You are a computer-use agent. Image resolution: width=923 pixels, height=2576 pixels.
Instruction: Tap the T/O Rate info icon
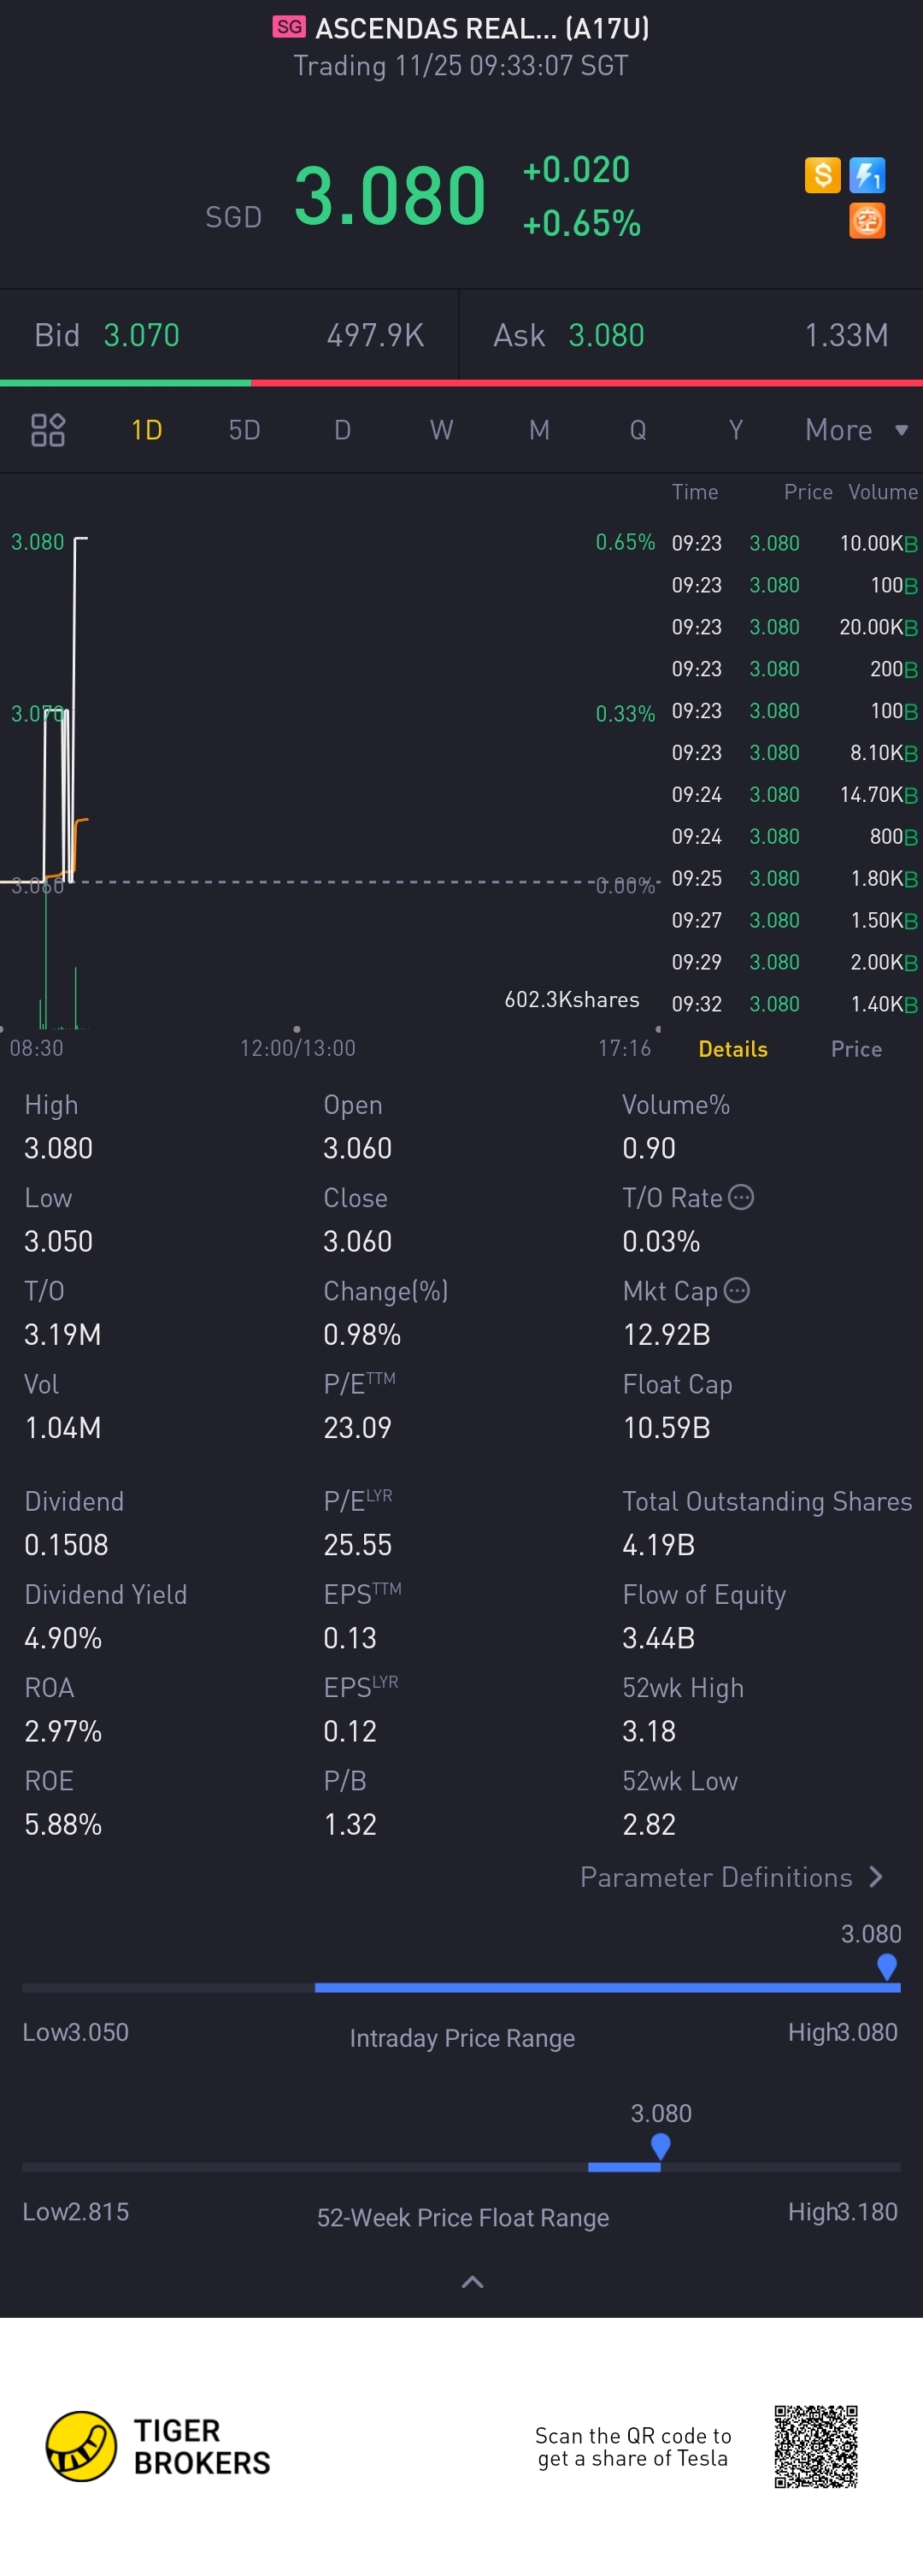click(741, 1197)
